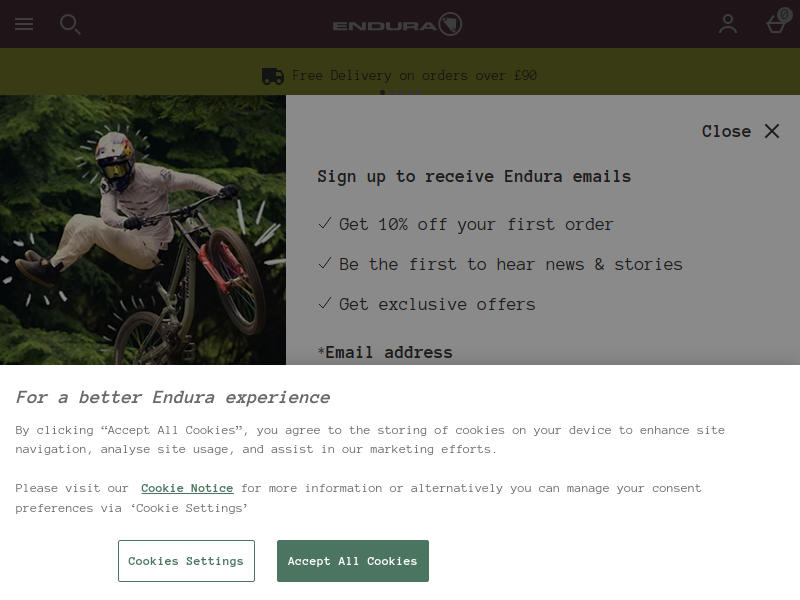Viewport: 800px width, 600px height.
Task: Click the X icon beside Close
Action: (772, 131)
